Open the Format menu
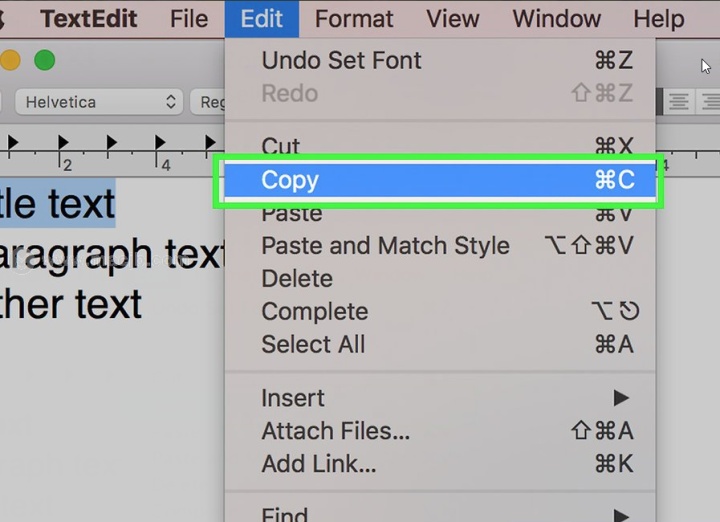The height and width of the screenshot is (522, 720). click(x=354, y=19)
